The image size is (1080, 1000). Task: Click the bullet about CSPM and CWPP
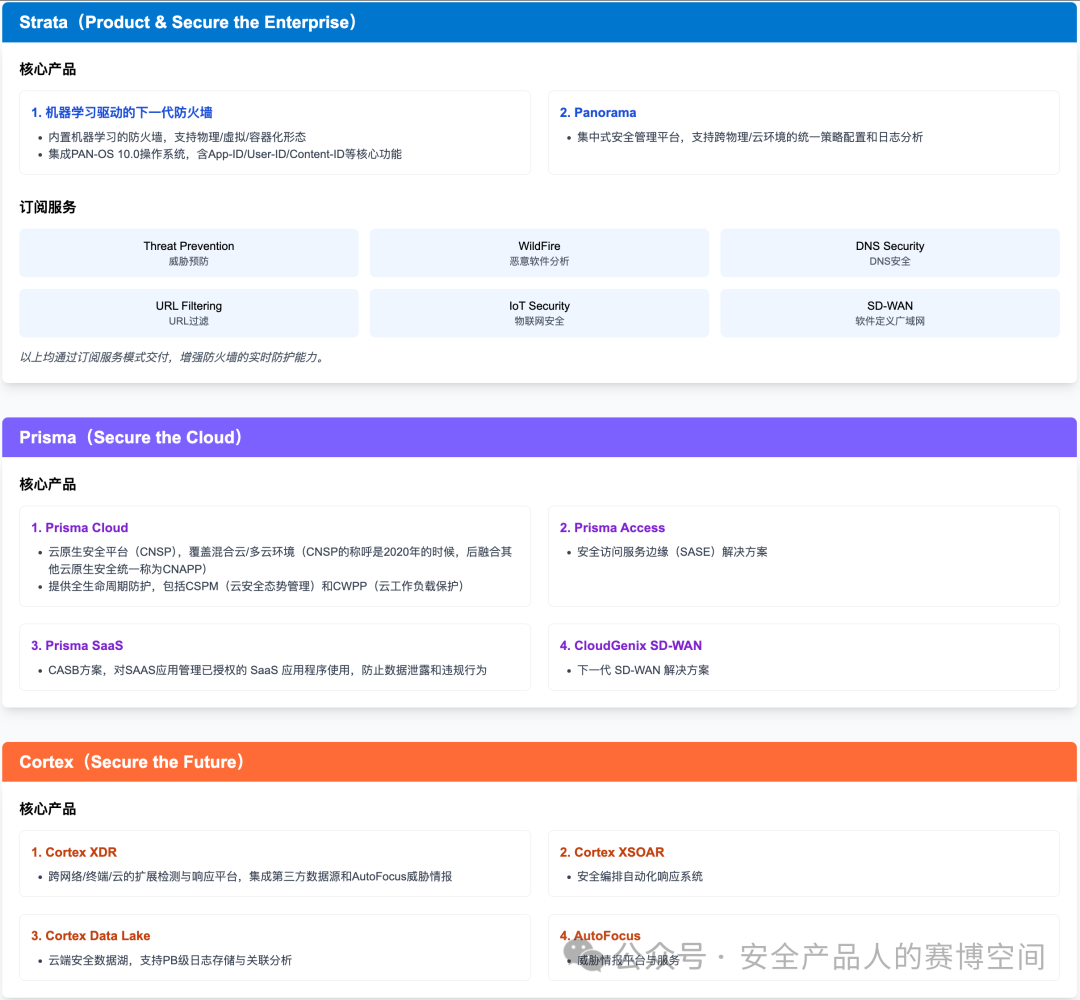point(258,586)
